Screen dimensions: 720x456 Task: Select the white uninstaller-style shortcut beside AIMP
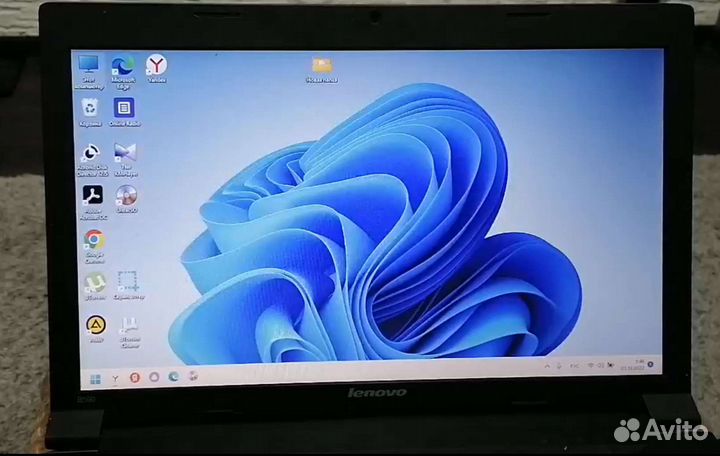pyautogui.click(x=129, y=332)
